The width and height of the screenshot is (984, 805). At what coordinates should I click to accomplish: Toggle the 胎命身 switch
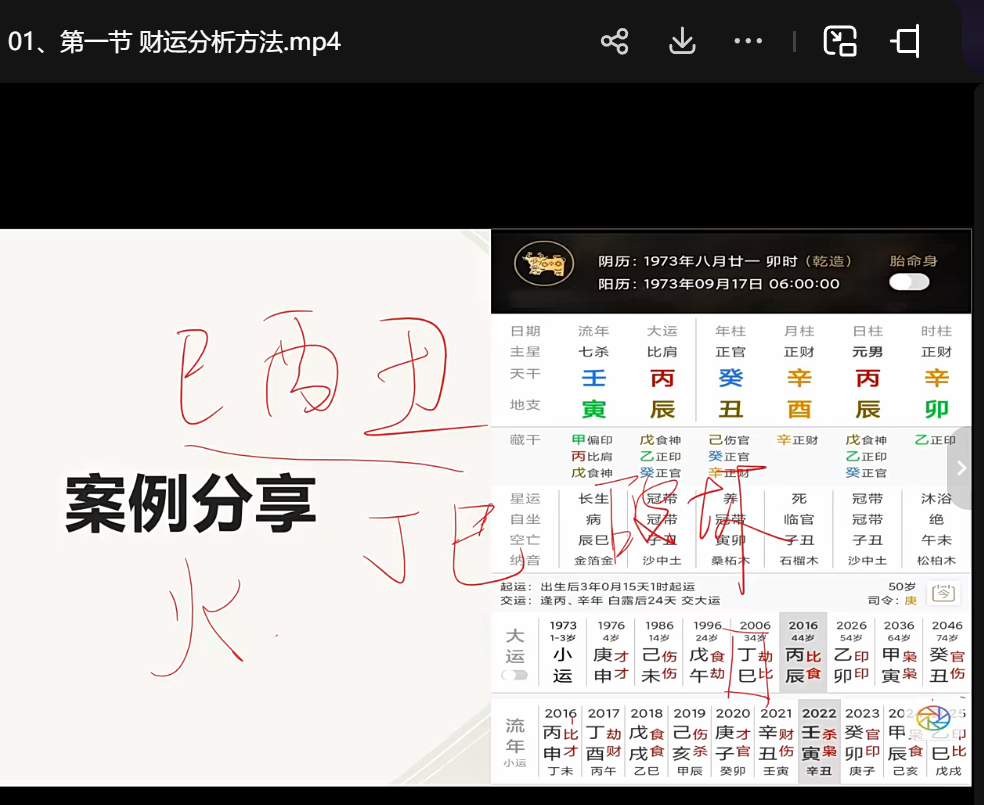pyautogui.click(x=909, y=282)
